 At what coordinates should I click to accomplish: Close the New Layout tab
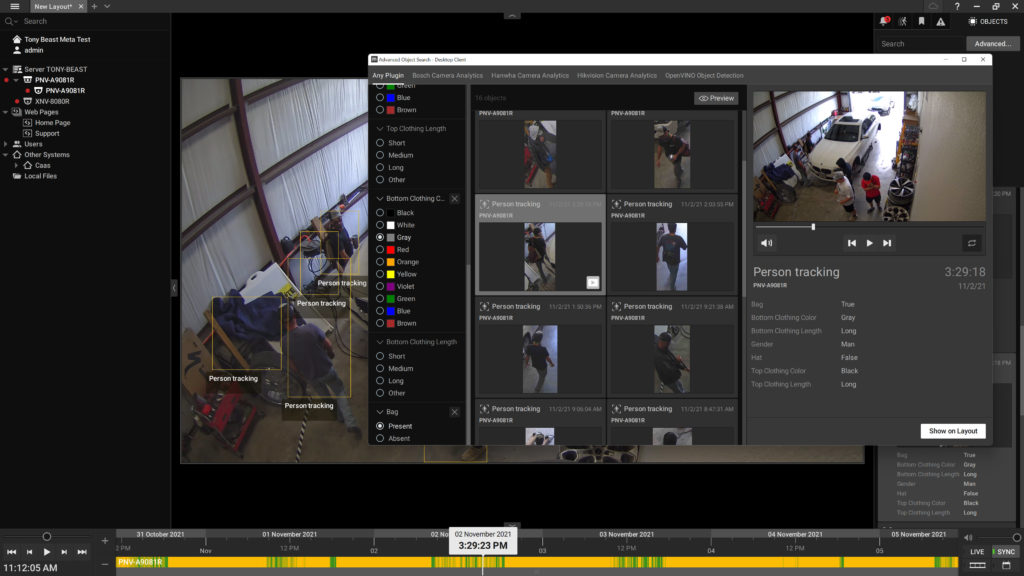click(x=81, y=6)
